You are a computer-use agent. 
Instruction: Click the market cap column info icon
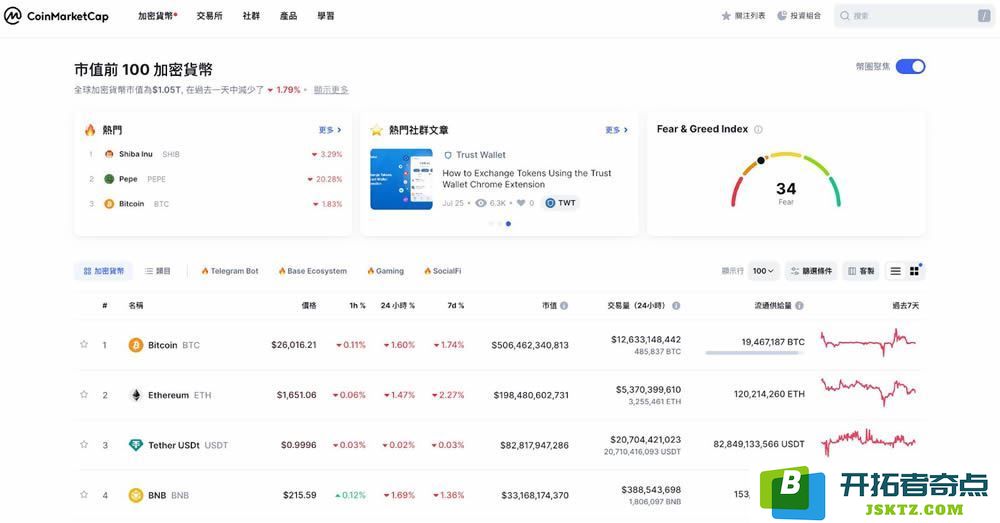[x=564, y=306]
